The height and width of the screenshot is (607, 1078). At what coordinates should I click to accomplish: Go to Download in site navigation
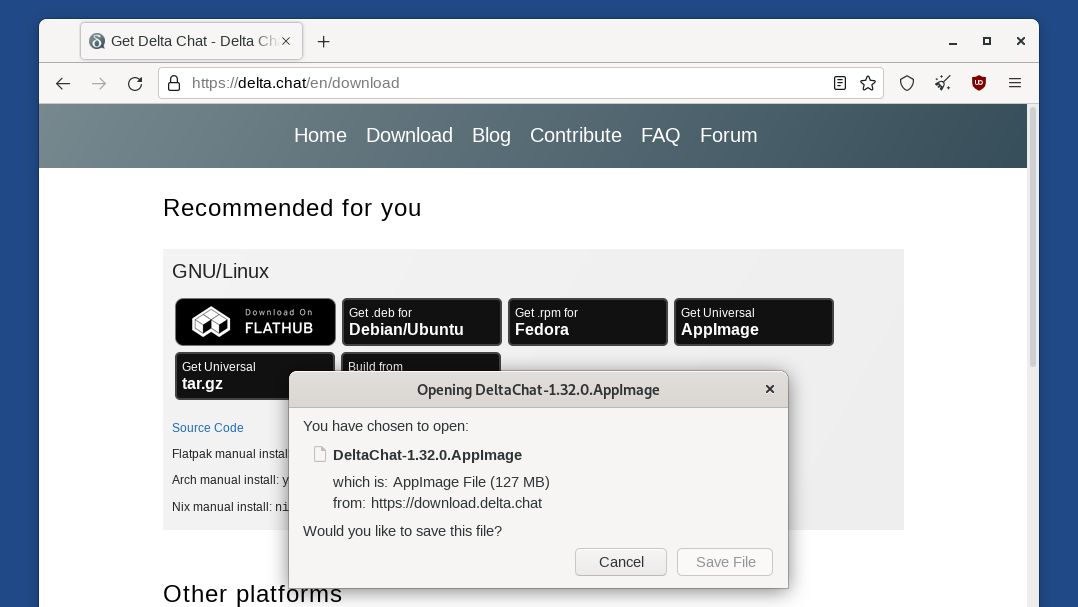click(409, 135)
